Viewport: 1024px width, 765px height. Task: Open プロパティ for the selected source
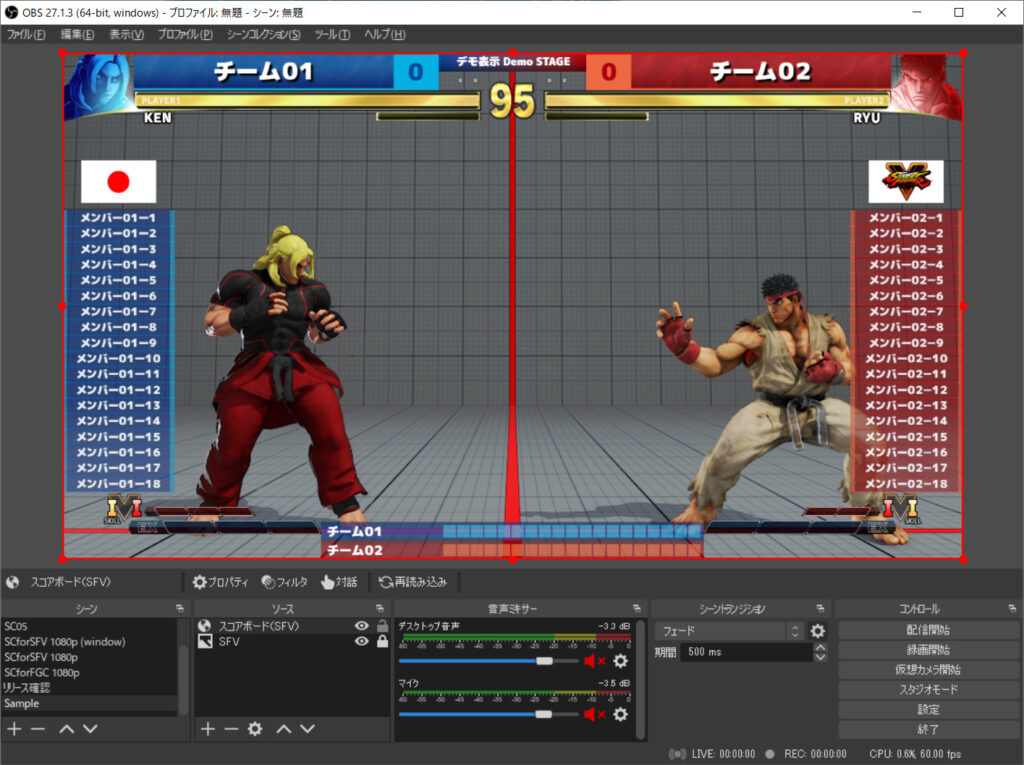pyautogui.click(x=220, y=581)
